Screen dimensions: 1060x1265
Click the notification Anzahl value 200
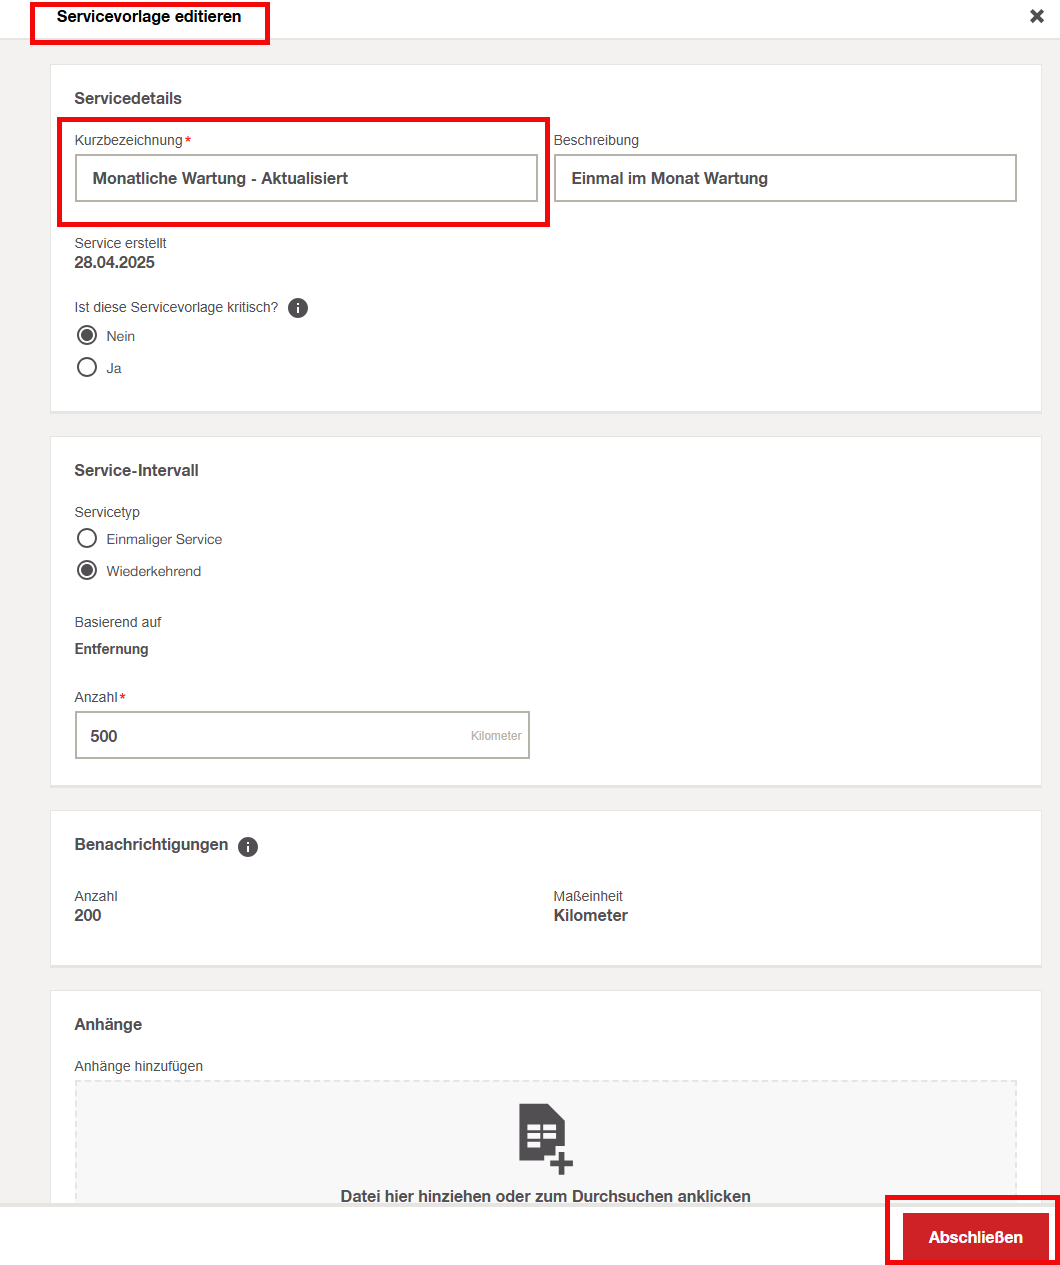coord(88,915)
